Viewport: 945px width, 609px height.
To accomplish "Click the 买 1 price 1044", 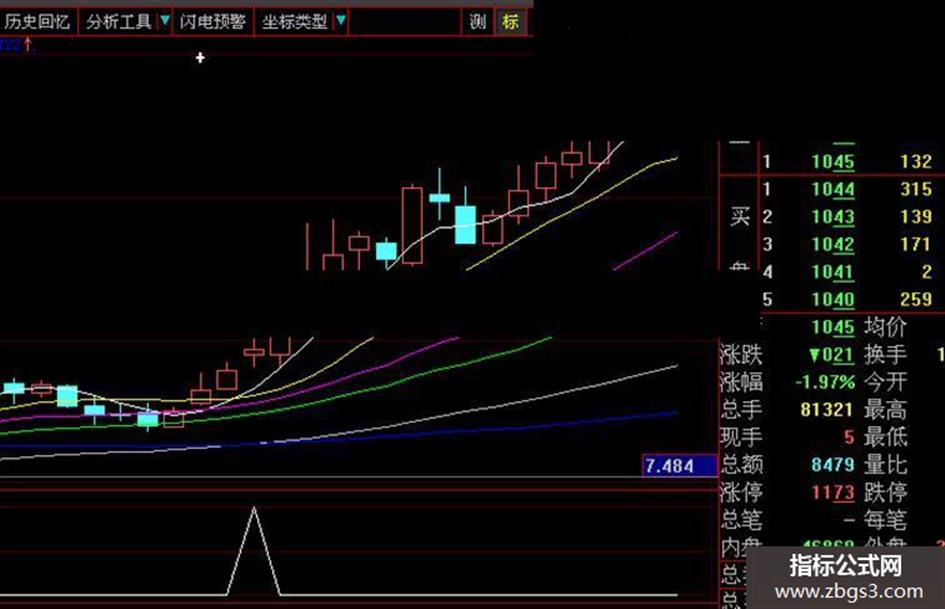I will pos(833,189).
